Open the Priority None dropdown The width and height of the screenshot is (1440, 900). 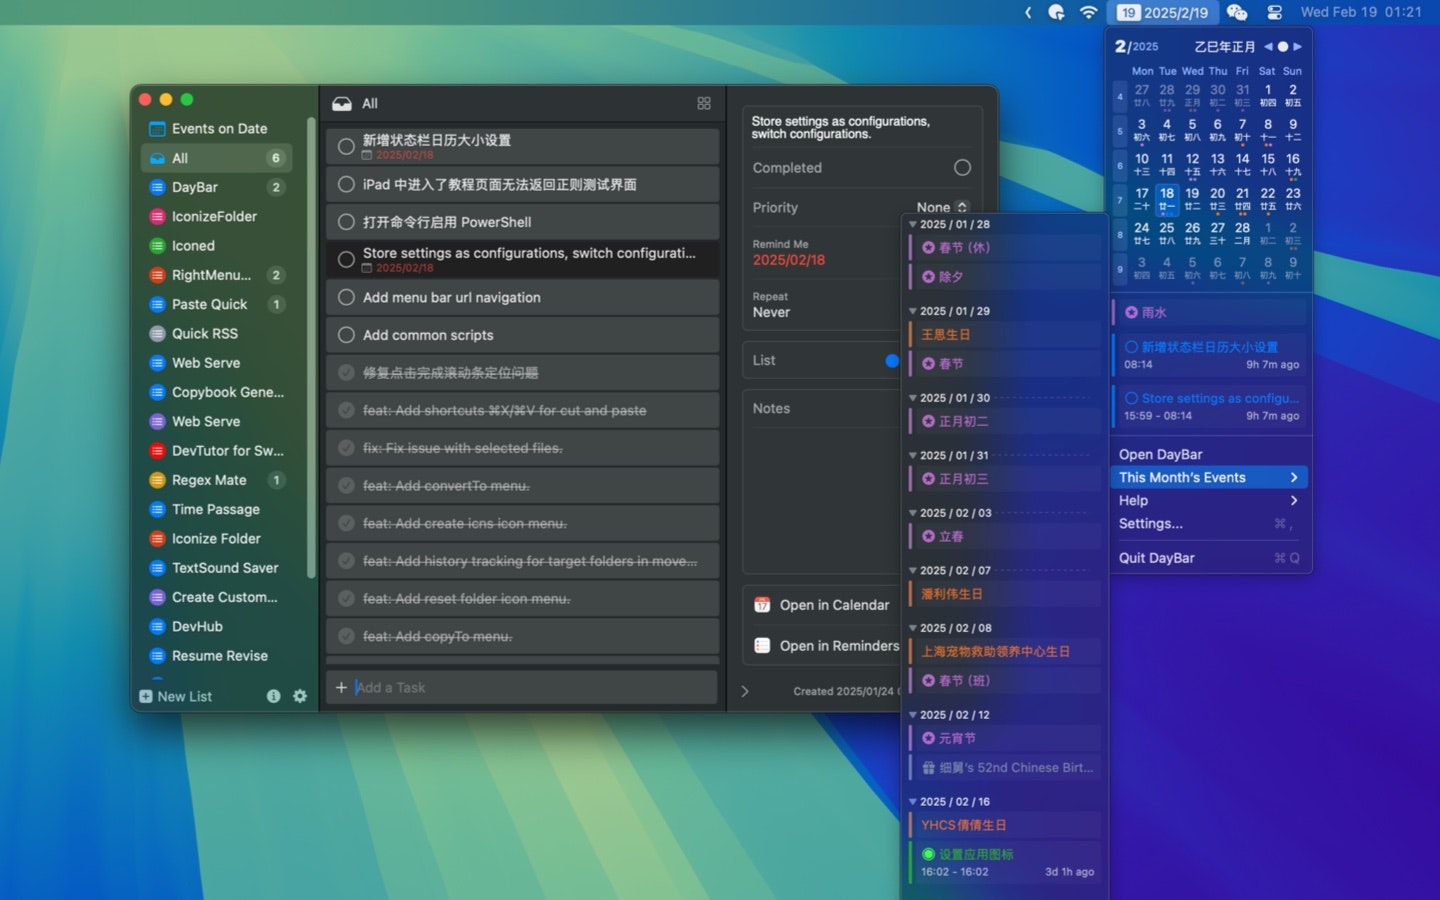(x=943, y=207)
